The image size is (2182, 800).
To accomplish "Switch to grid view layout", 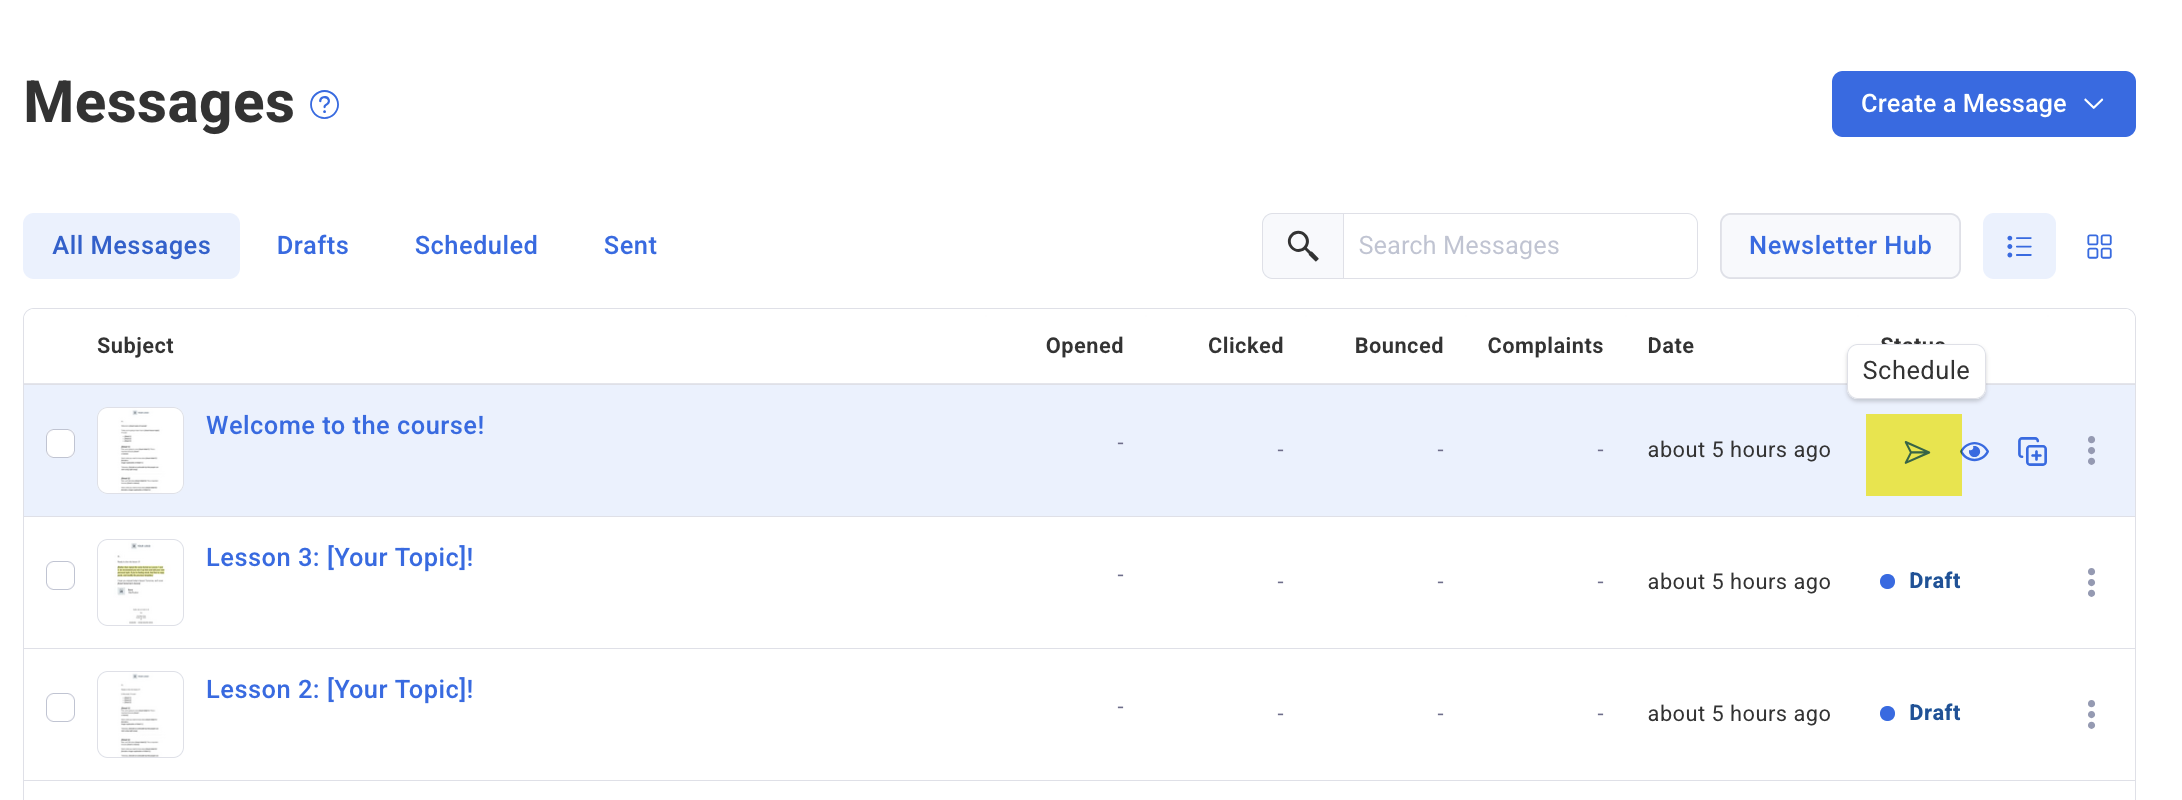I will 2099,246.
